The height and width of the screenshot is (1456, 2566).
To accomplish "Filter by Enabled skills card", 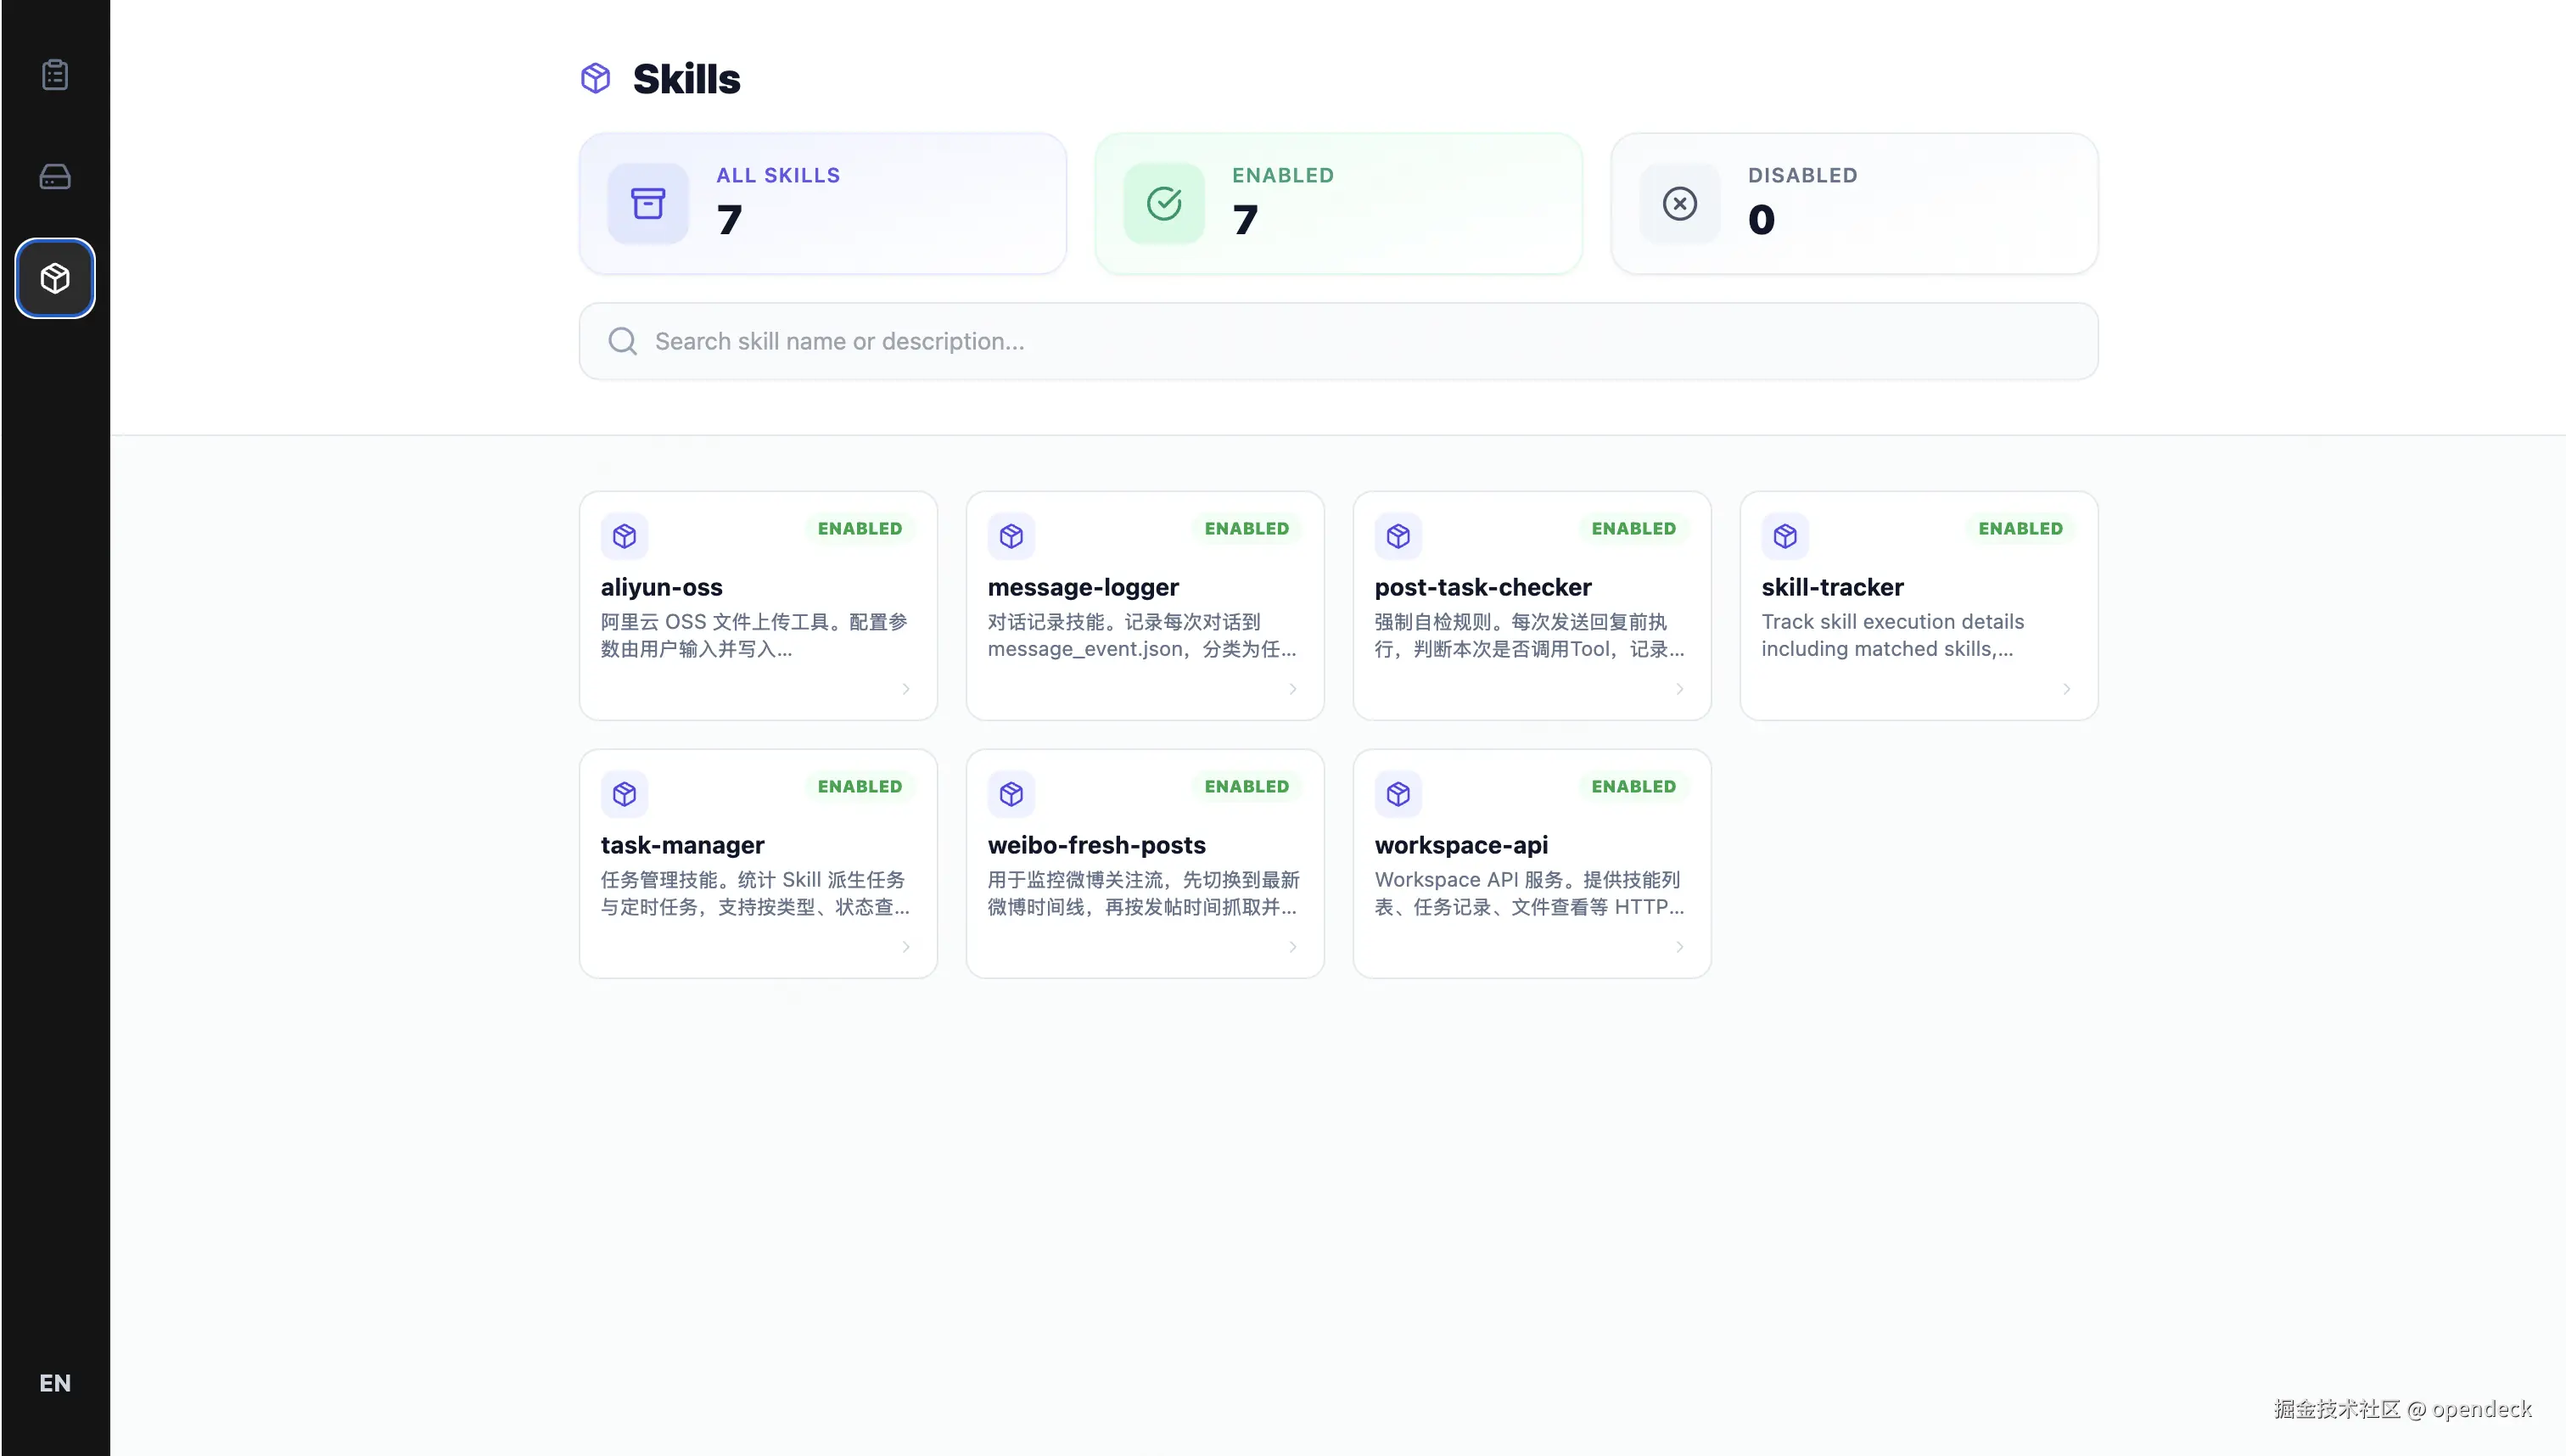I will pos(1338,204).
